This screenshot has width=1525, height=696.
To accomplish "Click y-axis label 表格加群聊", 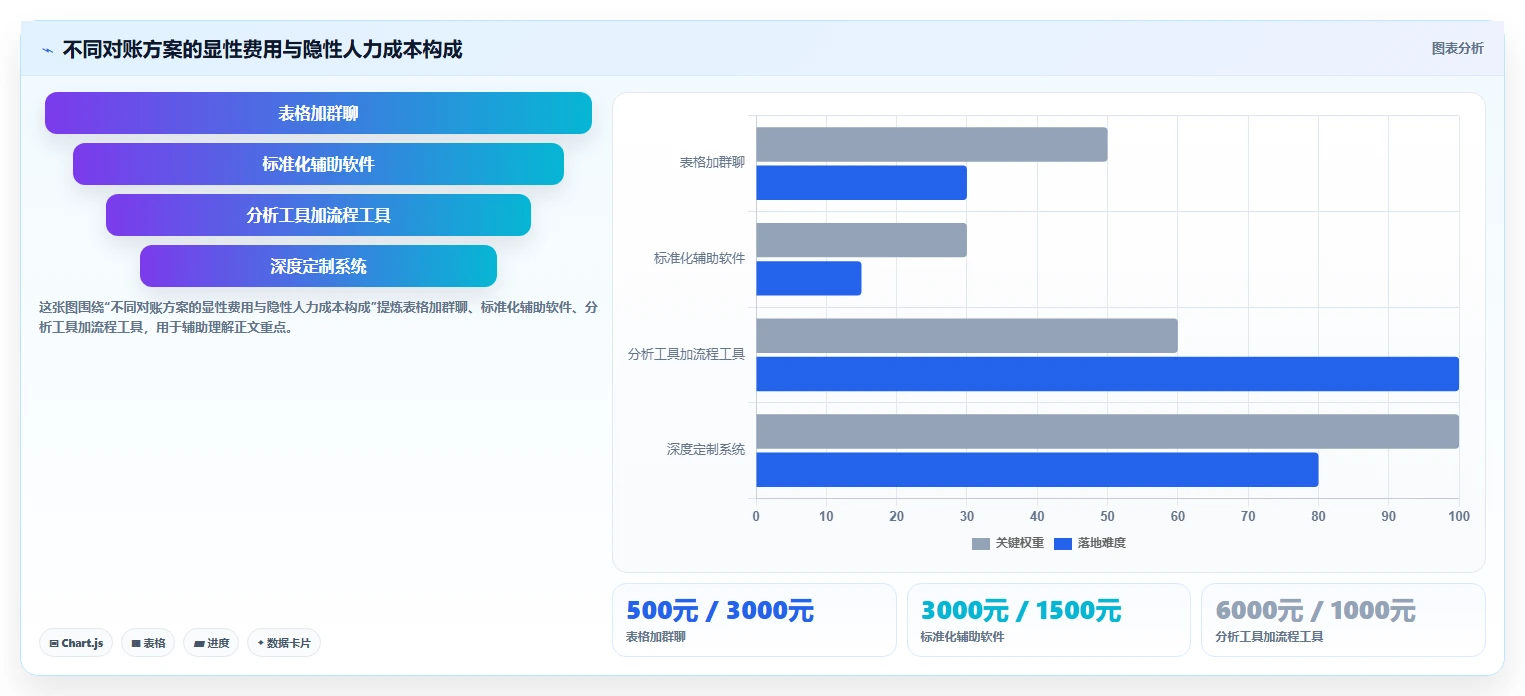I will click(712, 162).
